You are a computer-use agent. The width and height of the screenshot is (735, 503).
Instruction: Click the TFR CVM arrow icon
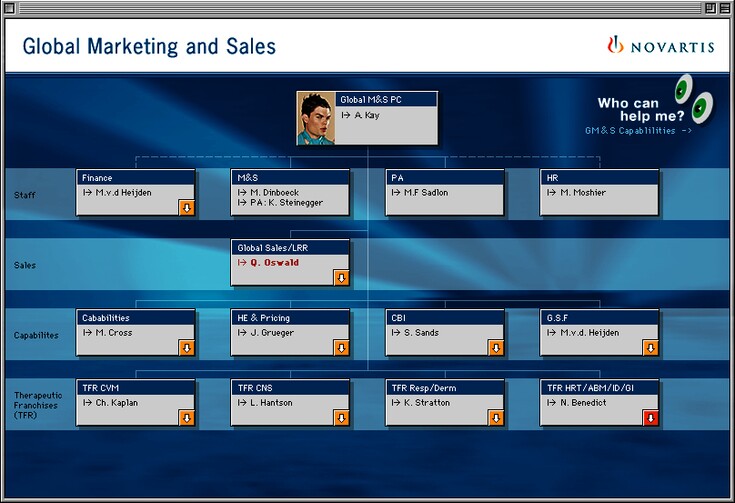(187, 417)
